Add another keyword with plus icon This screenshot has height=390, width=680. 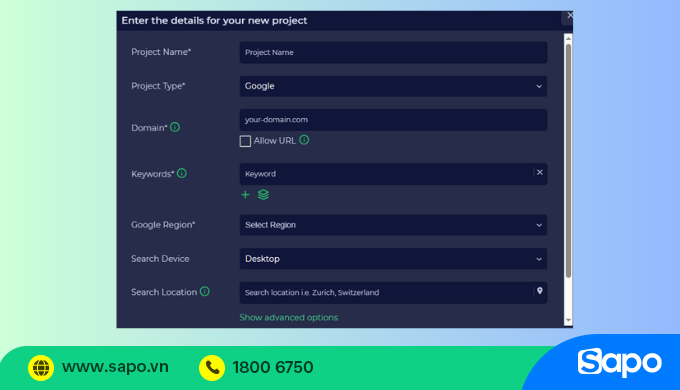click(x=245, y=195)
